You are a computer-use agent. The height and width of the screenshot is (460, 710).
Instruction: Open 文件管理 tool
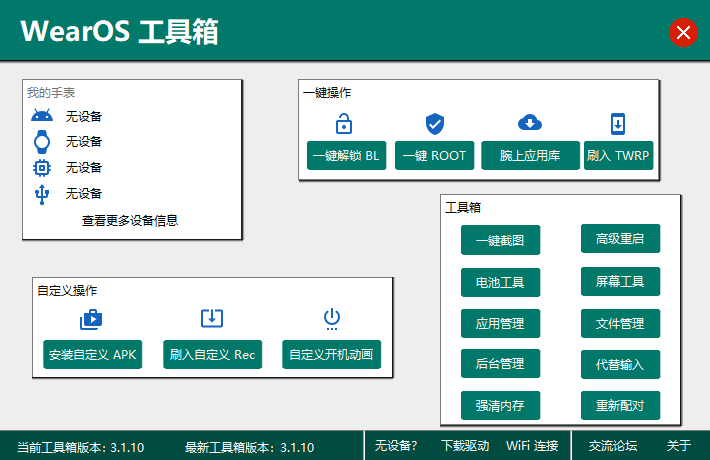[620, 323]
